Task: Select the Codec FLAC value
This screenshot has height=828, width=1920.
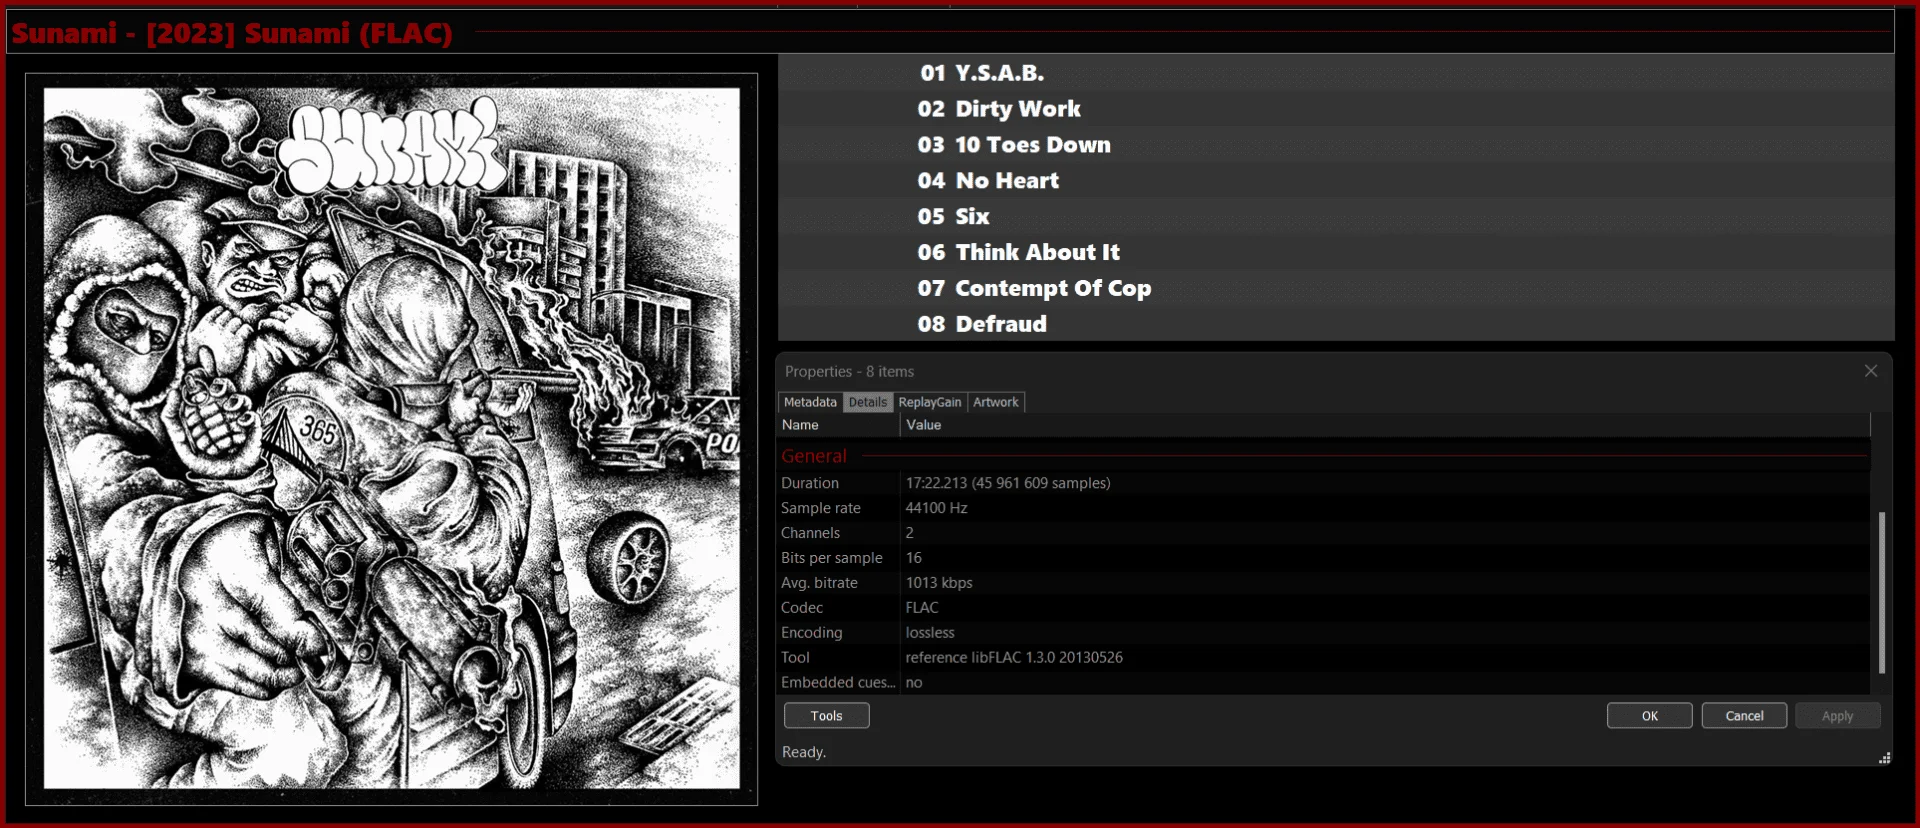Action: (x=921, y=608)
